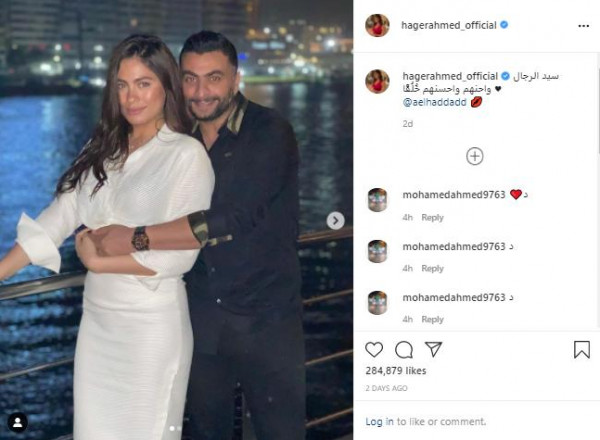The image size is (600, 440).
Task: Open the three-dot more options menu
Action: [x=583, y=26]
